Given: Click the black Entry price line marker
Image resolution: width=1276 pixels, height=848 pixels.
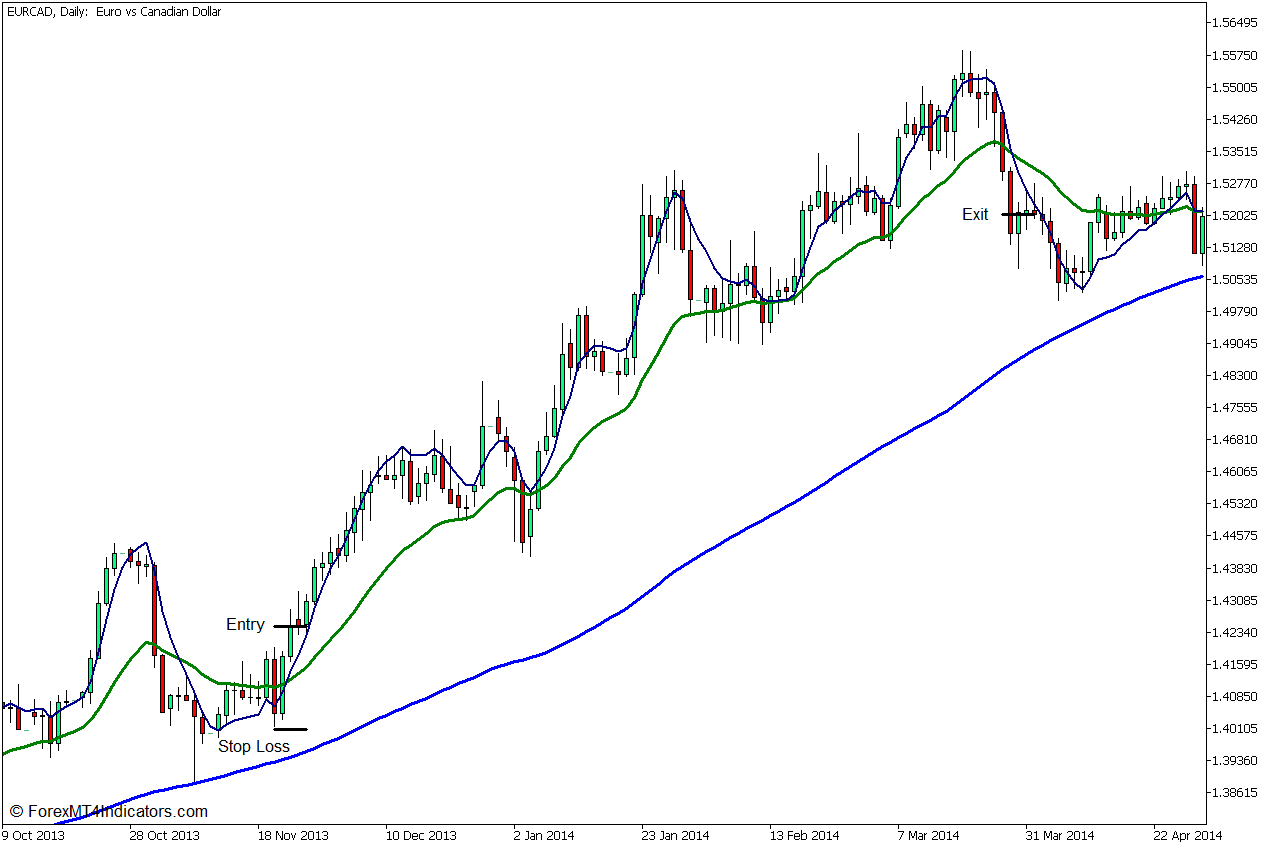Looking at the screenshot, I should (290, 626).
